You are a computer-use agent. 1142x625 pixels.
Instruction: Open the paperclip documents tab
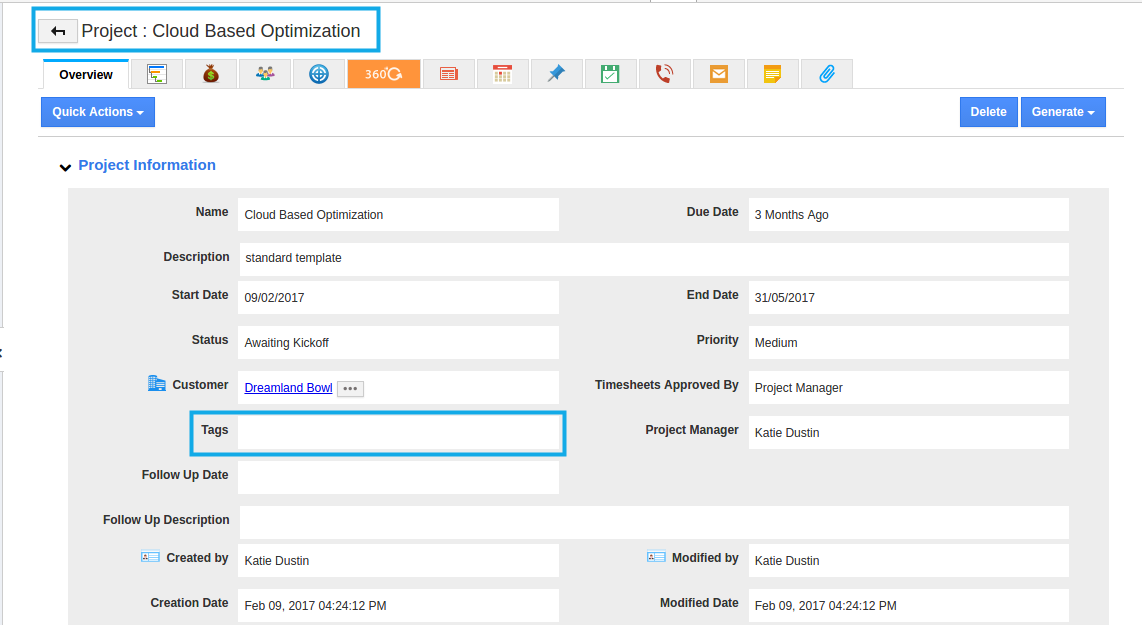pyautogui.click(x=827, y=74)
